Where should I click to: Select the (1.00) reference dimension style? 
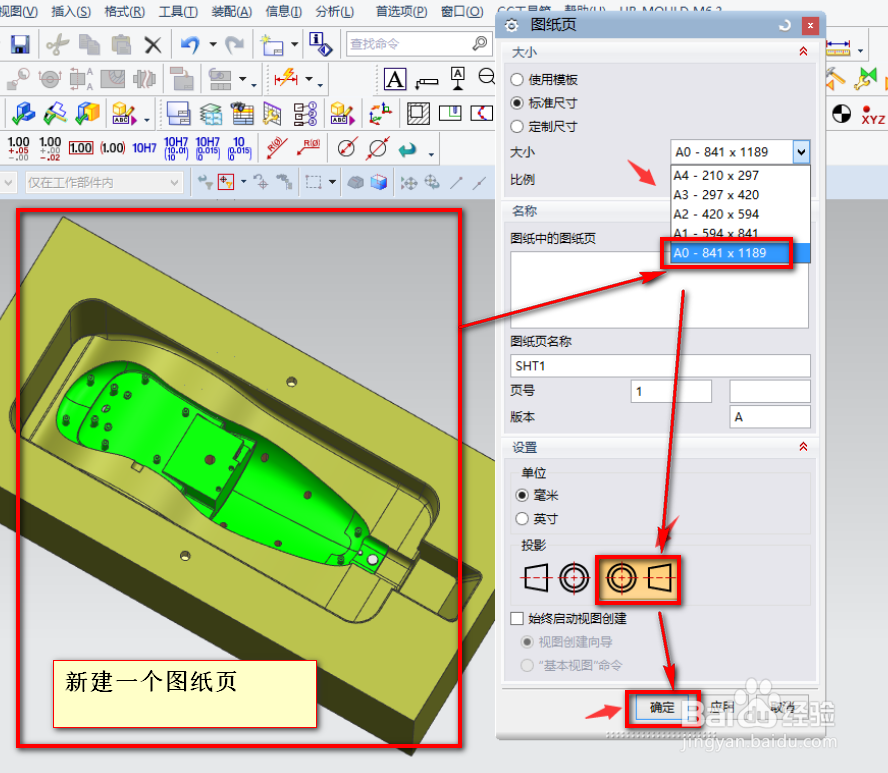[112, 148]
